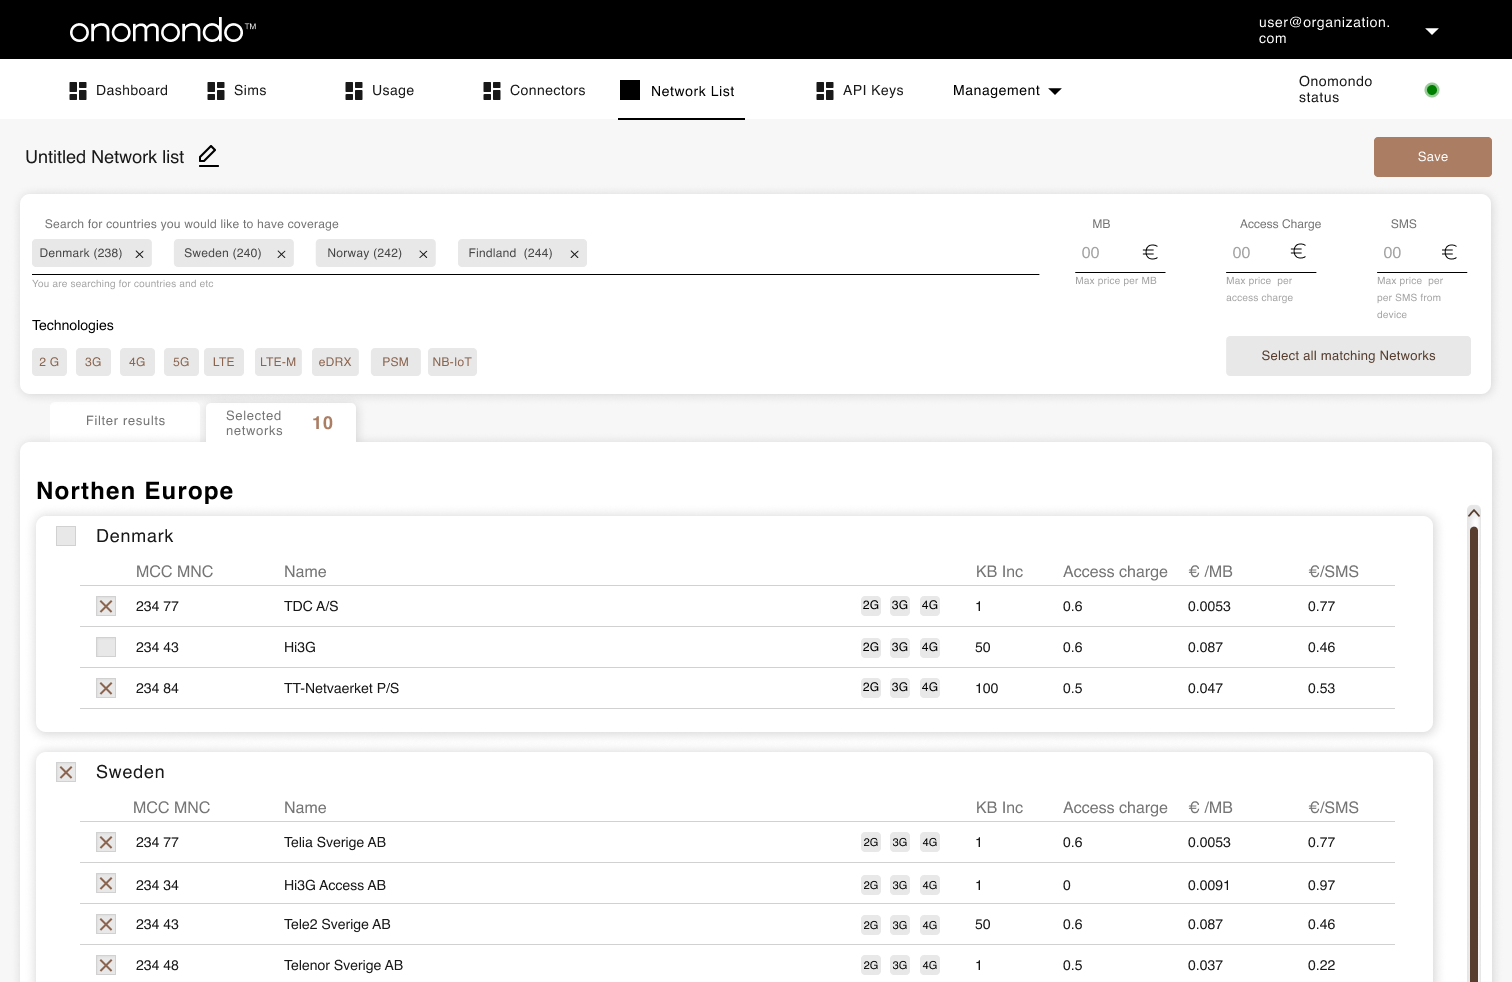Click the Network List icon
Image resolution: width=1512 pixels, height=982 pixels.
pyautogui.click(x=630, y=90)
